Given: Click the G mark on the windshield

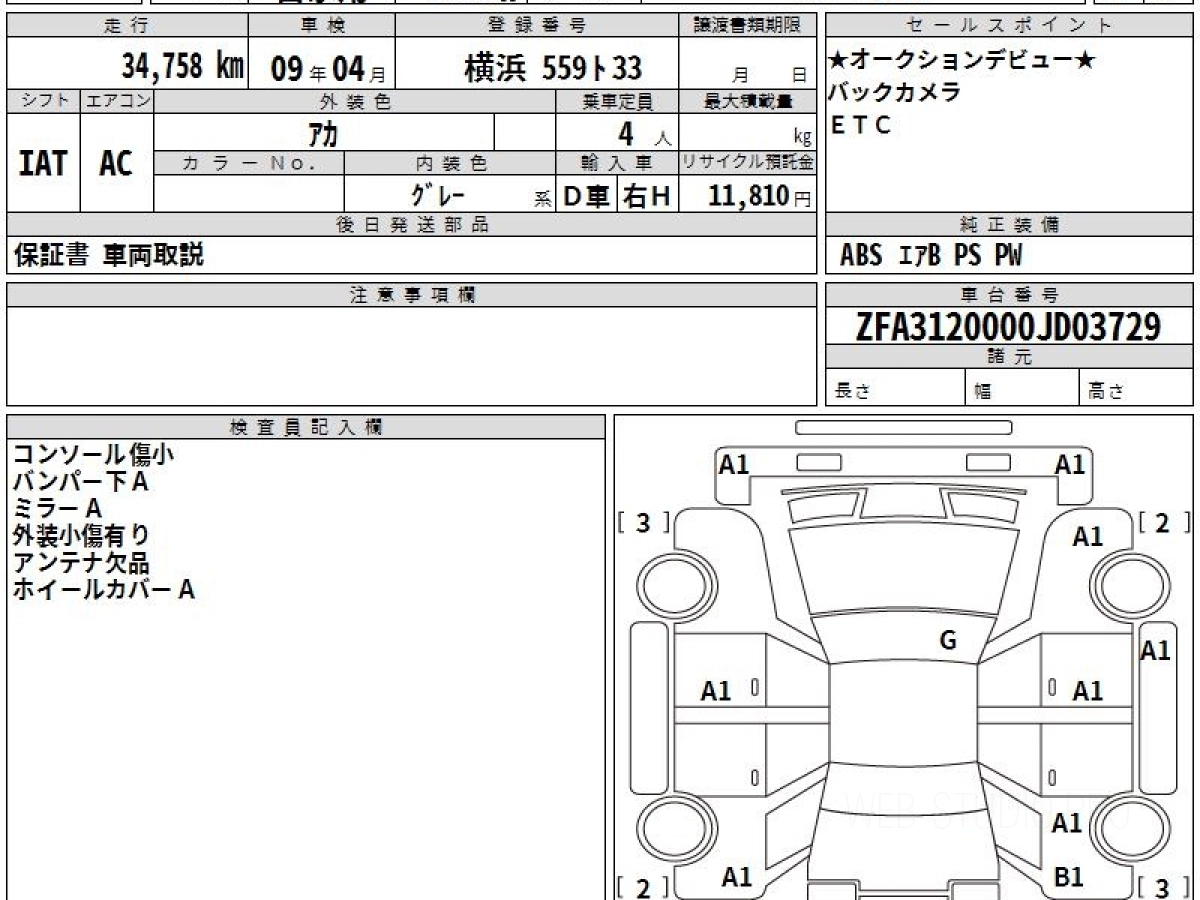Looking at the screenshot, I should (x=948, y=641).
